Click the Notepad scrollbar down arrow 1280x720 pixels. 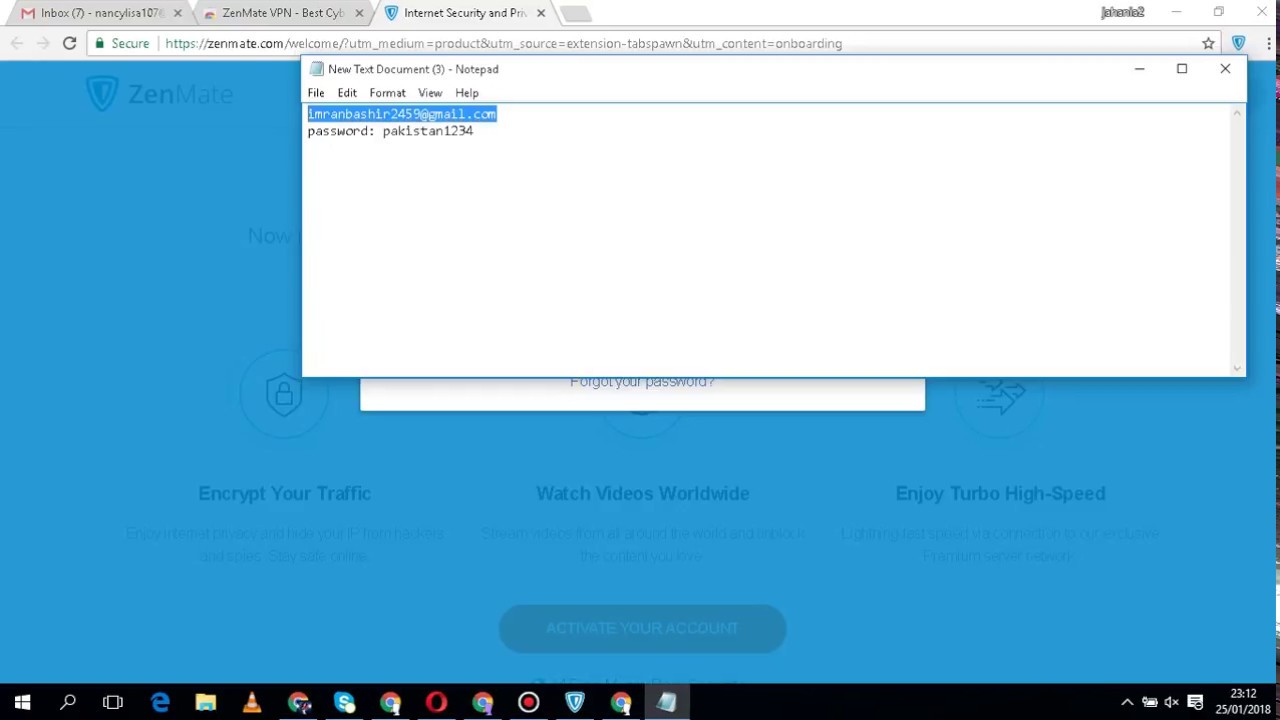click(x=1237, y=369)
